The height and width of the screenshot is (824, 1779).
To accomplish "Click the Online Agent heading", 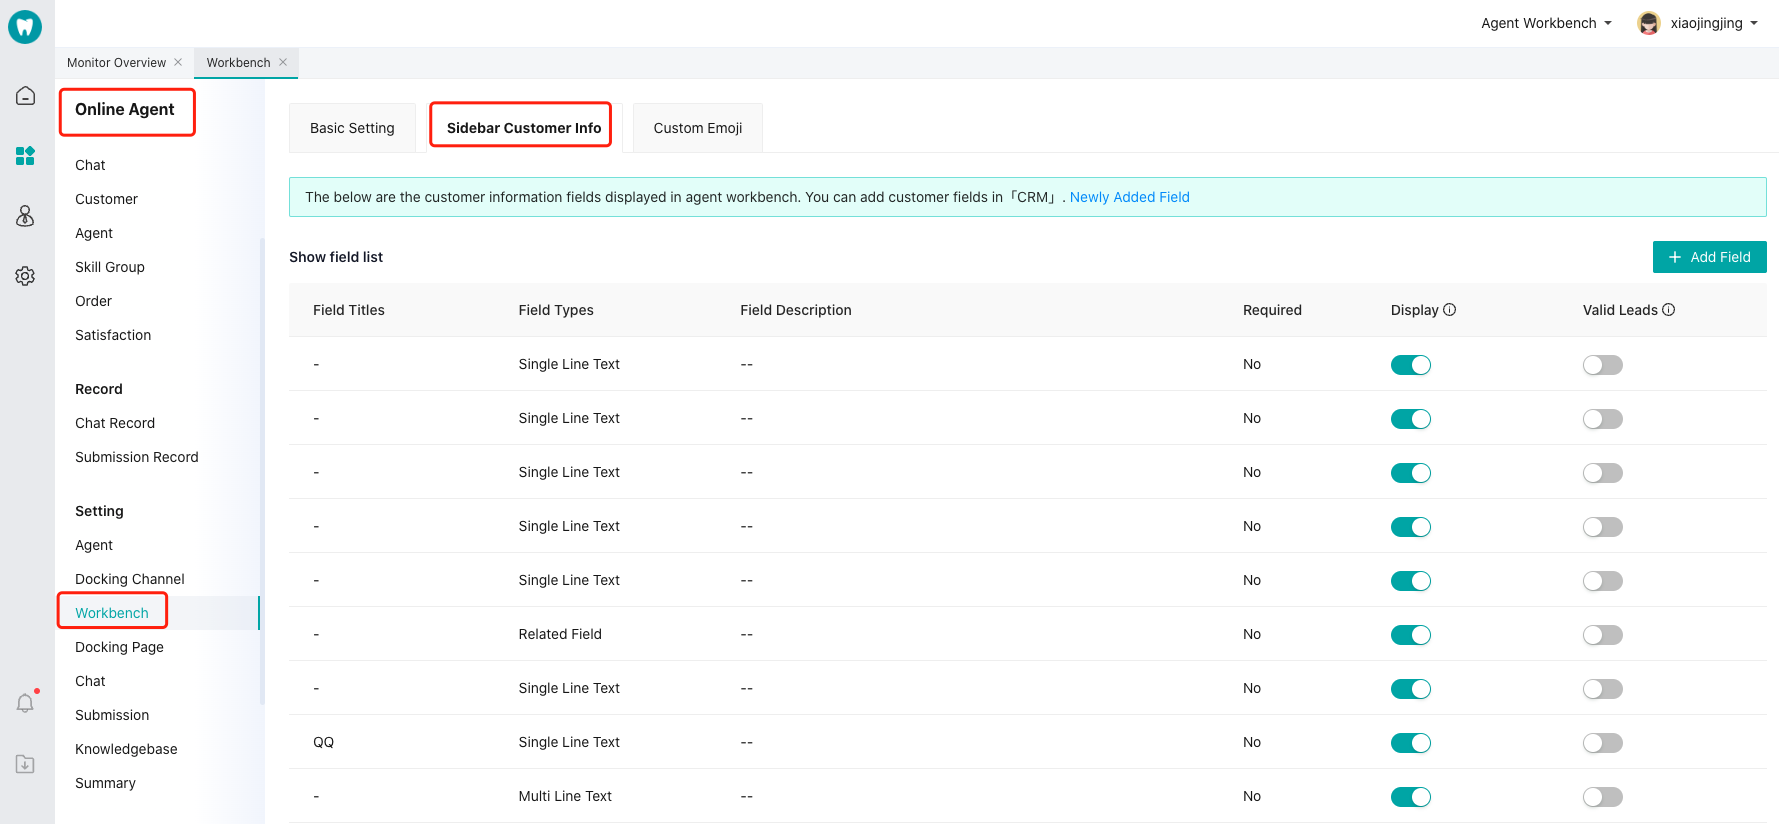I will 125,109.
